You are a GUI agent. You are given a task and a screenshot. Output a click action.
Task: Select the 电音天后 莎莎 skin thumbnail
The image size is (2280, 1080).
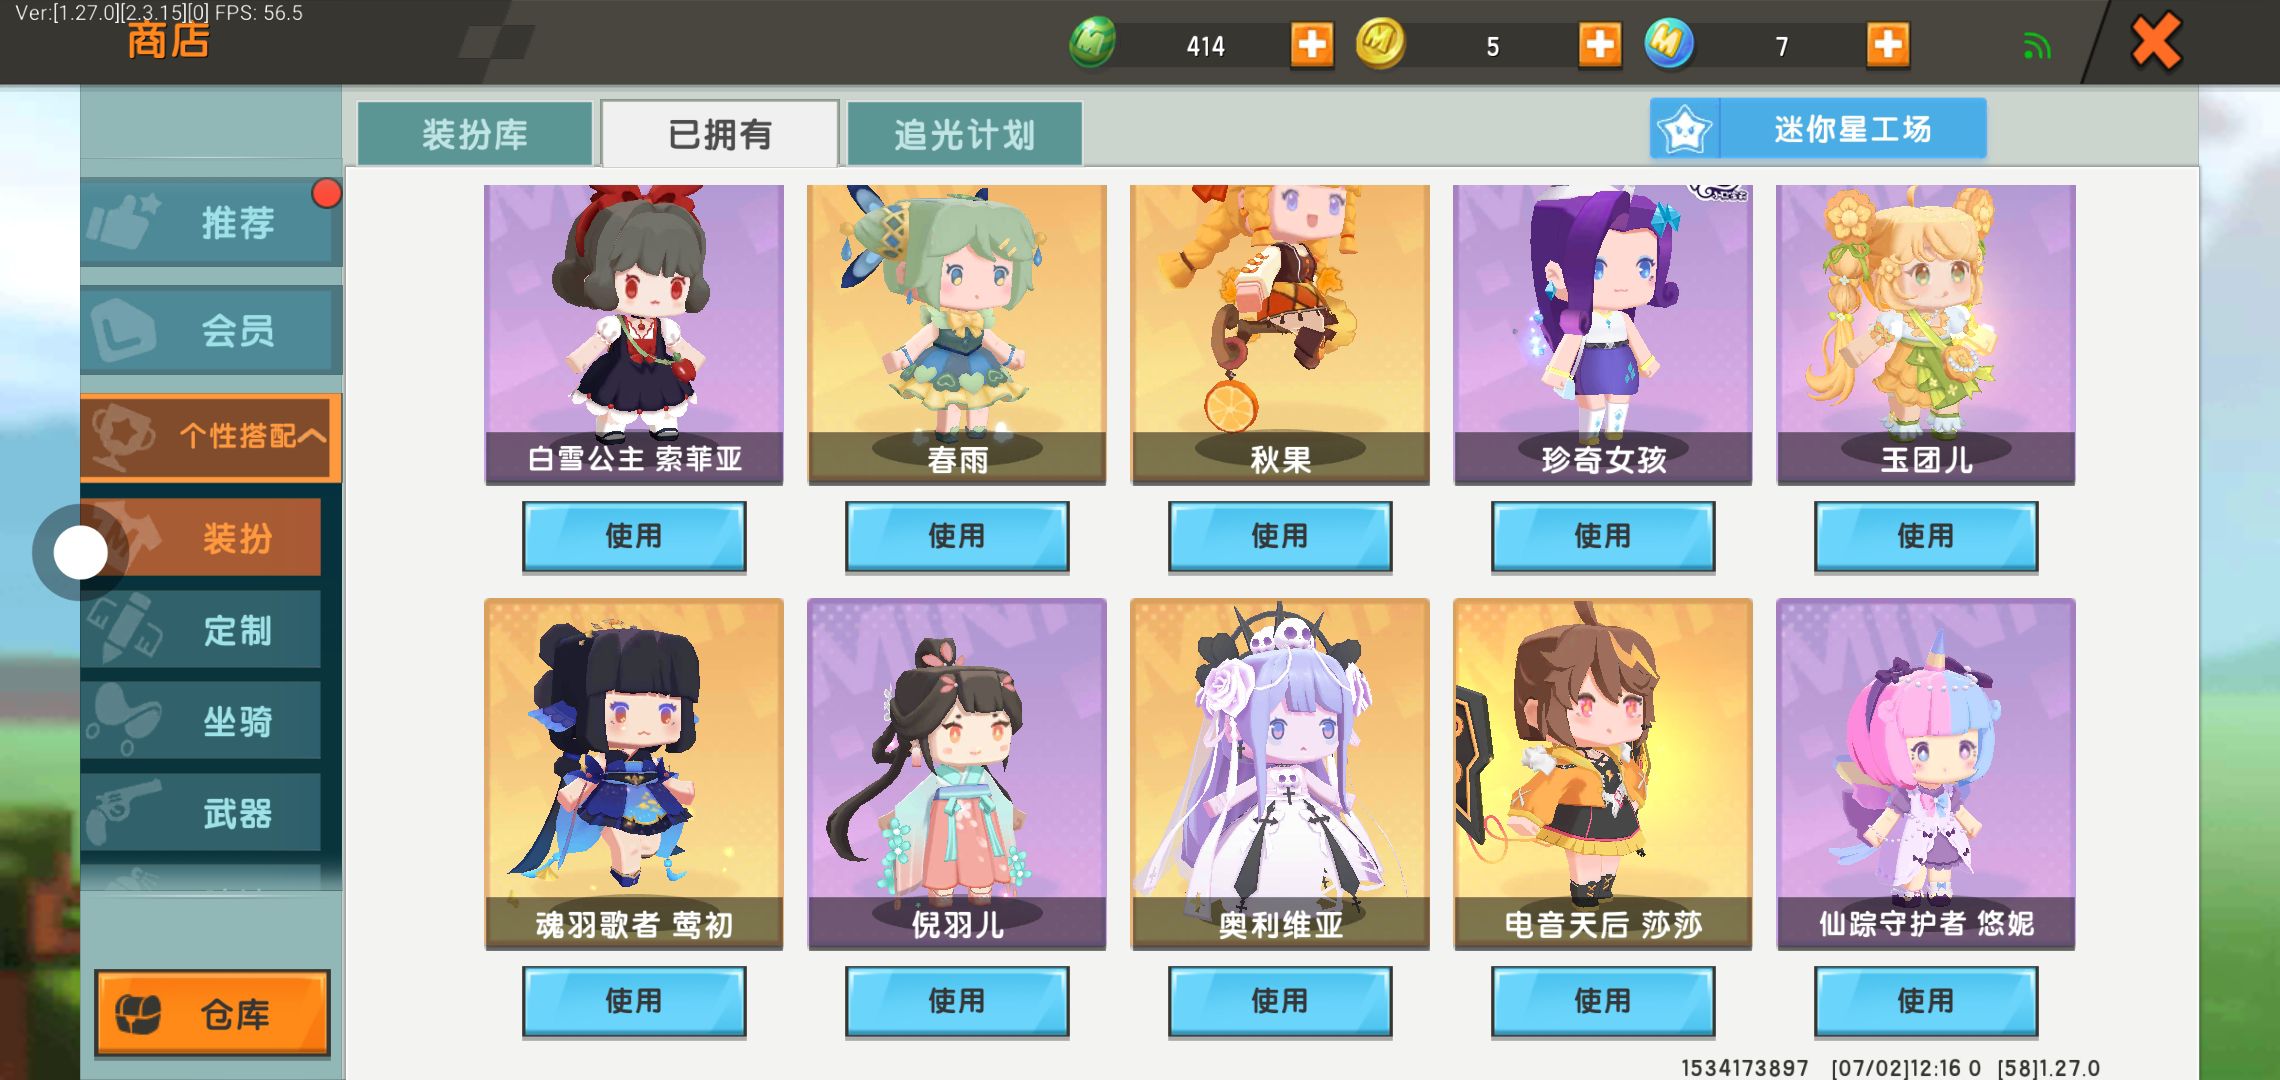tap(1603, 773)
